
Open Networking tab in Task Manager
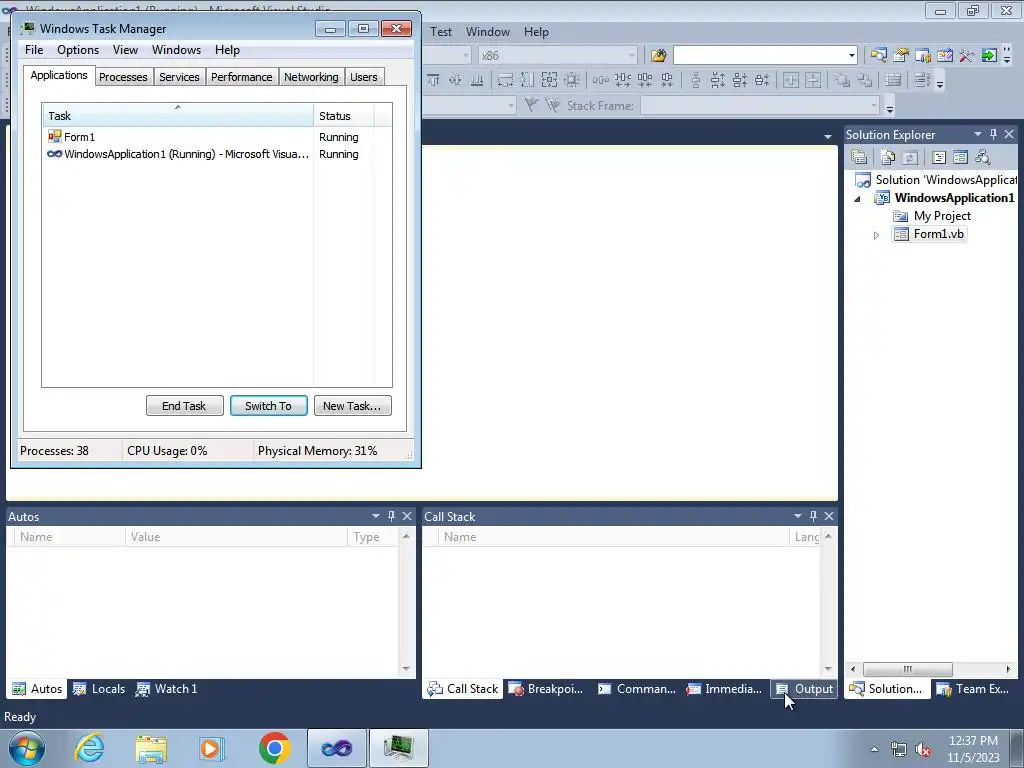[311, 77]
